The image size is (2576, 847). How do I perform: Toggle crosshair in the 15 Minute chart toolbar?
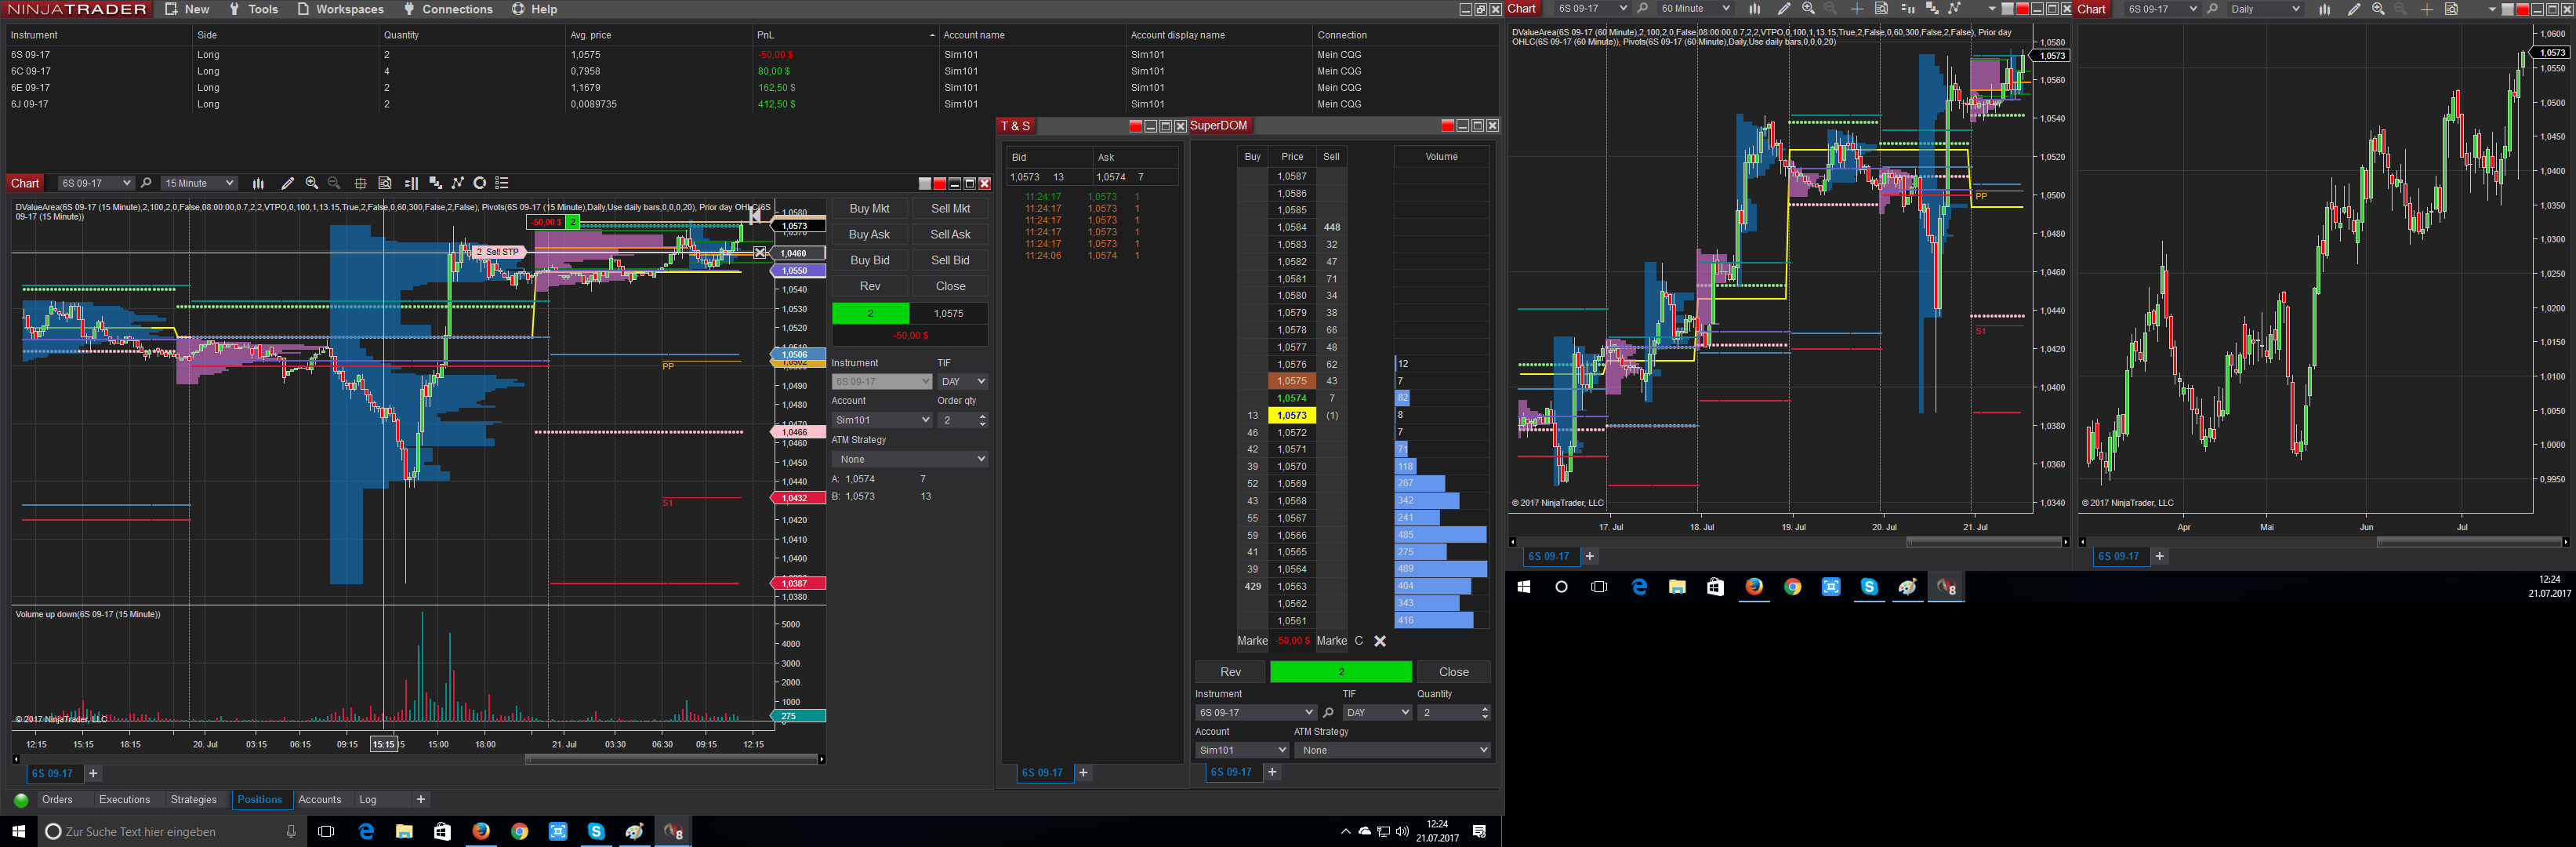click(360, 183)
